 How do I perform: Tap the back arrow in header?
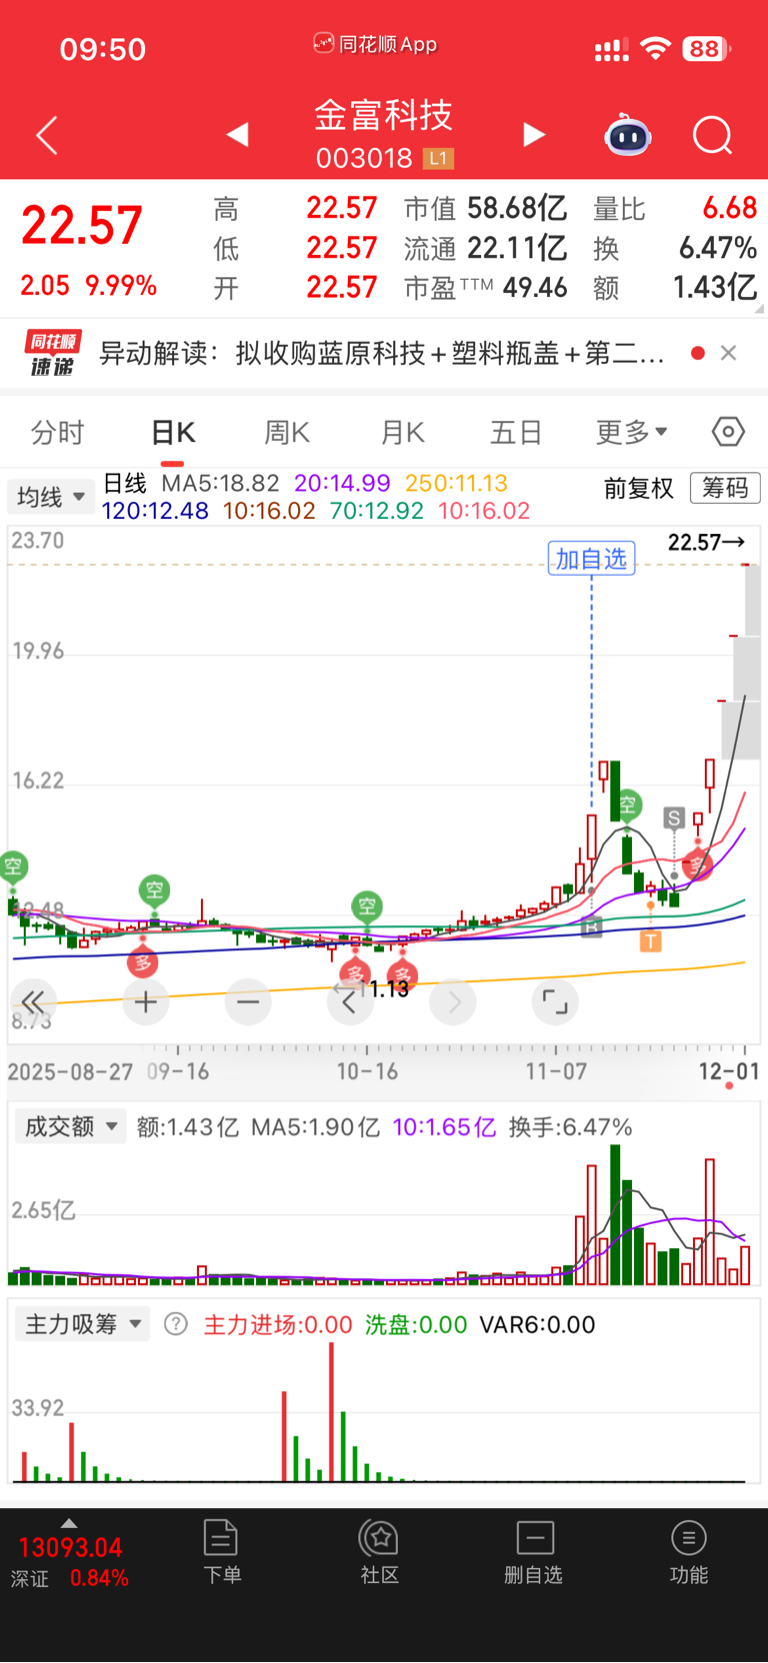(47, 135)
